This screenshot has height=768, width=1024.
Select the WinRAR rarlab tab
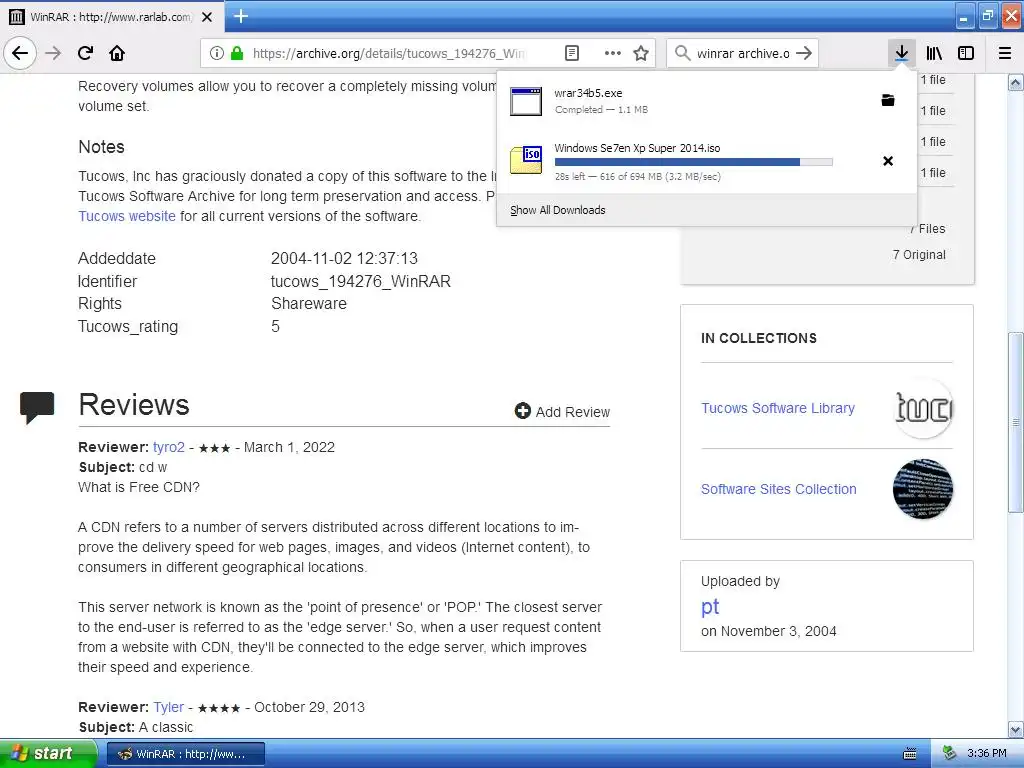(112, 17)
